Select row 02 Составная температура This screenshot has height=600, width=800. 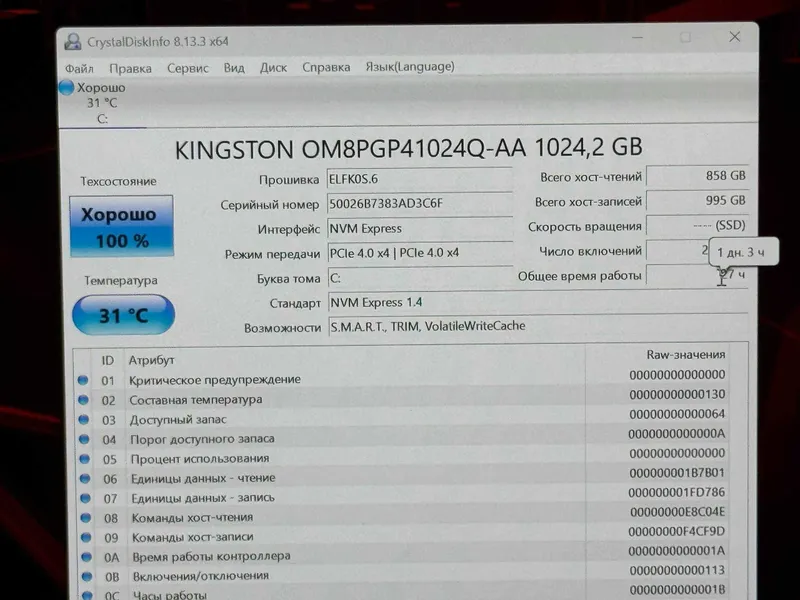click(x=402, y=398)
